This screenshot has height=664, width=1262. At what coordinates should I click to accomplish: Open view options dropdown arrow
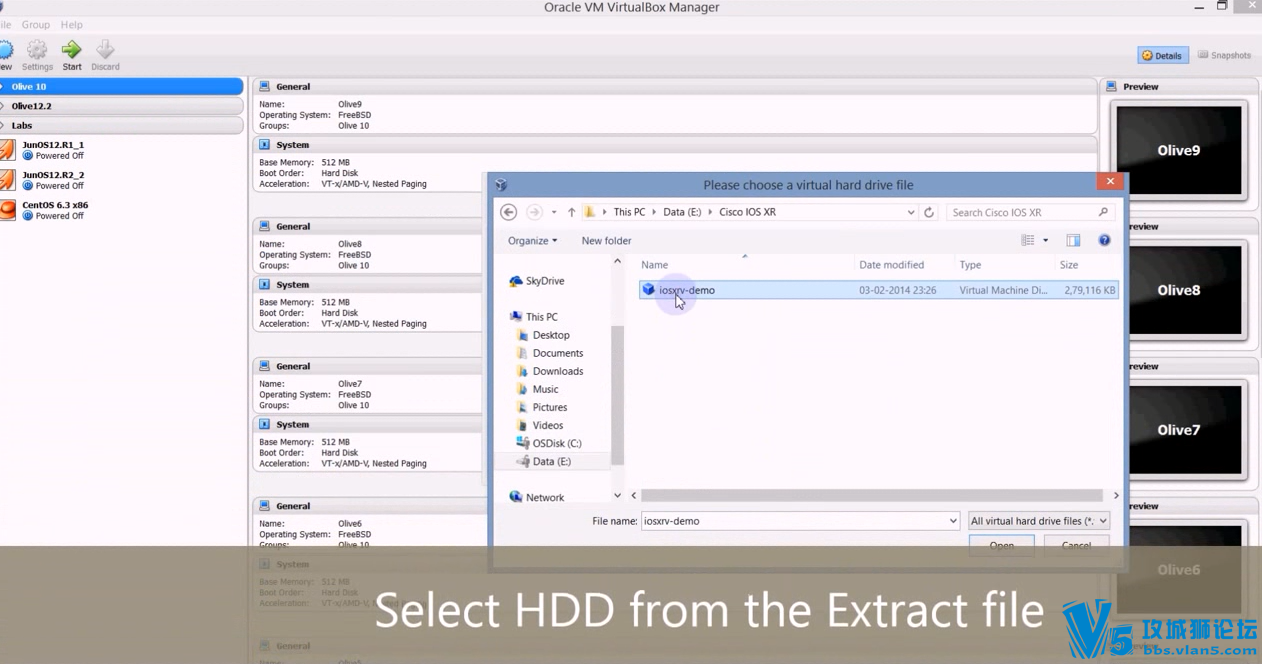tap(1046, 240)
